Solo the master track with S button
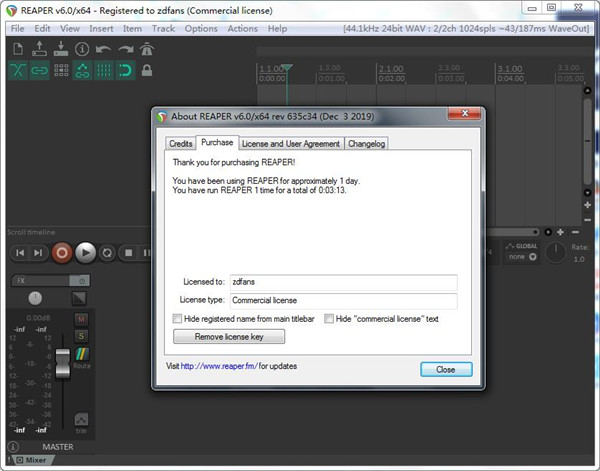Screen dimensions: 600x471 [x=82, y=335]
